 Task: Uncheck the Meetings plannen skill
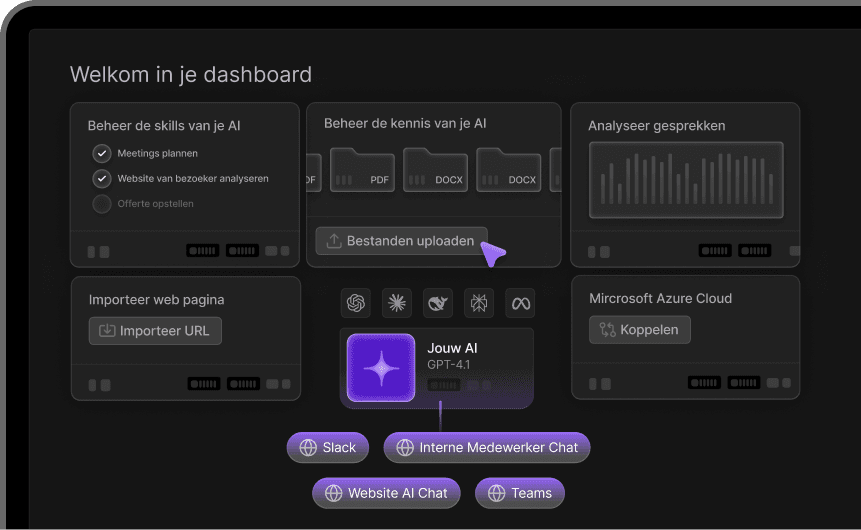click(102, 154)
